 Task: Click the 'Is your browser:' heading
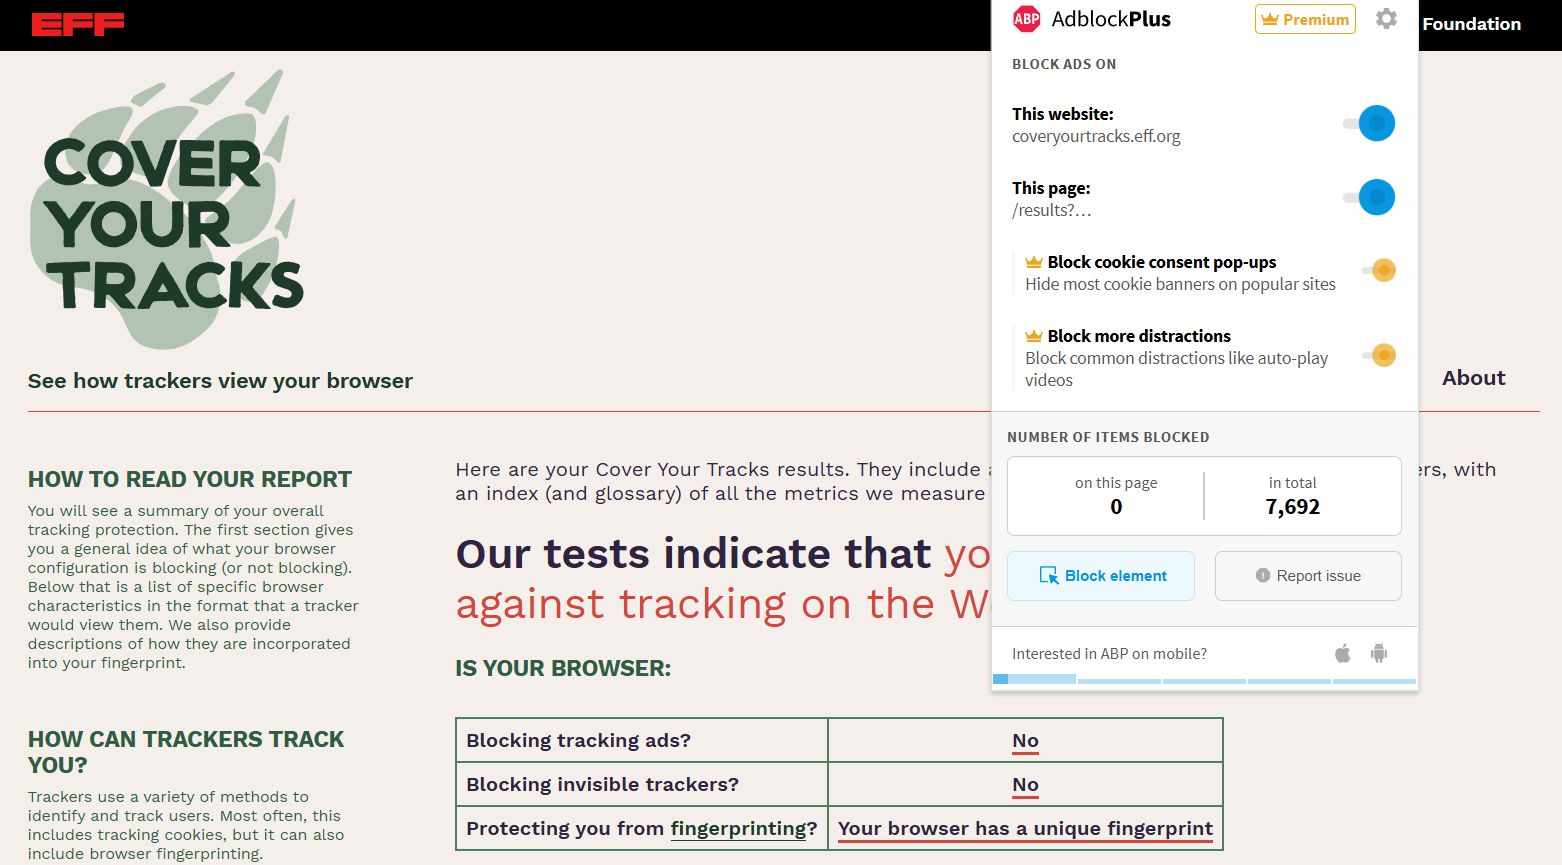(x=563, y=668)
